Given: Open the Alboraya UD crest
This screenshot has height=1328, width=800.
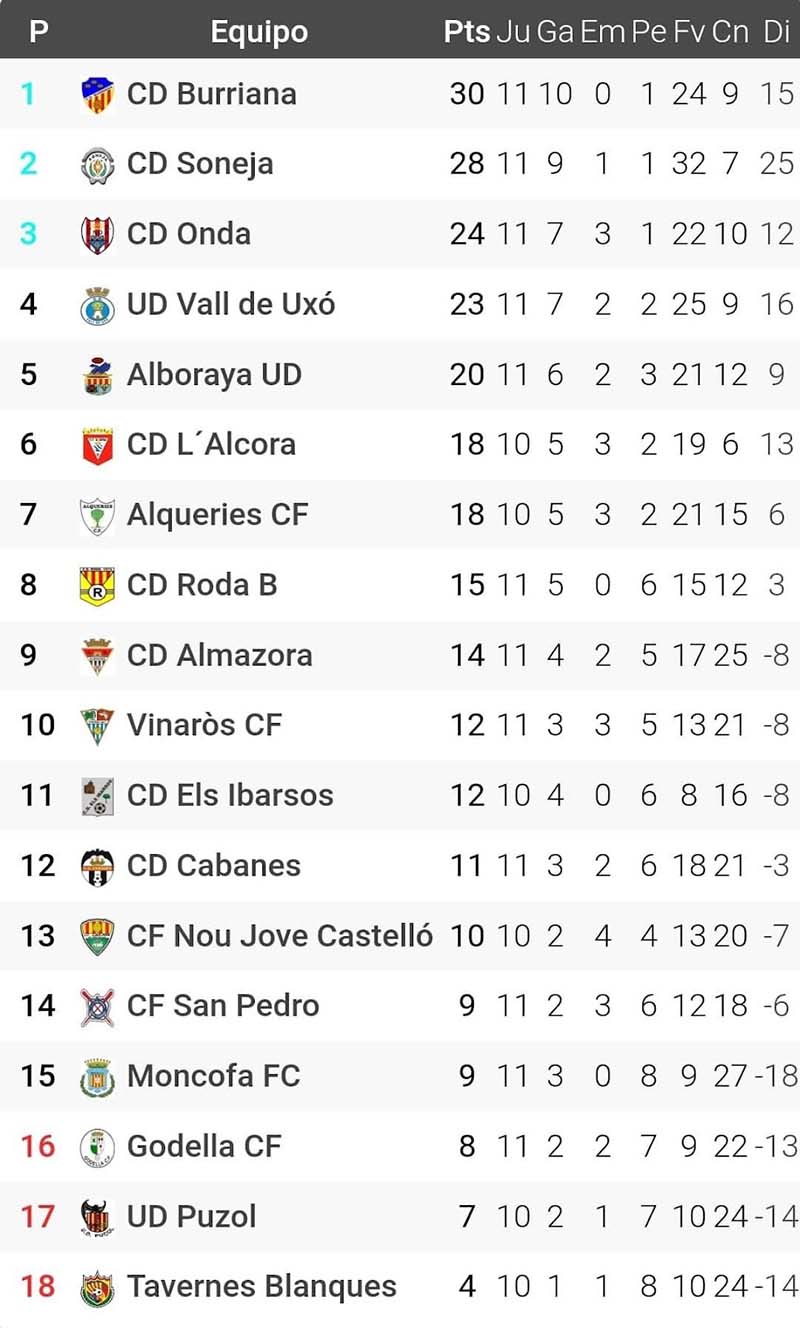Looking at the screenshot, I should coord(97,375).
